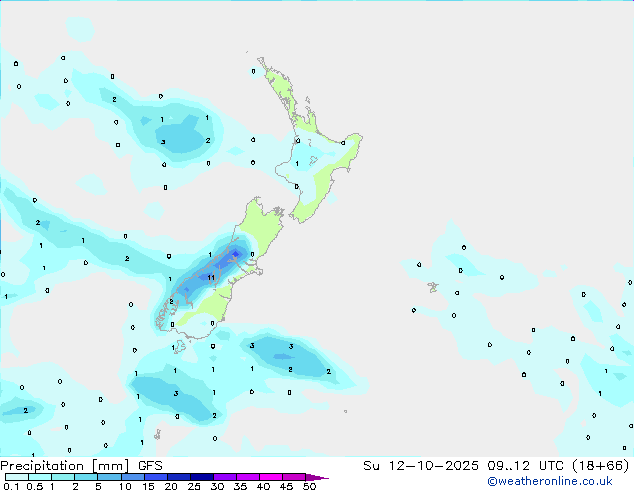The width and height of the screenshot is (634, 490).
Task: Click the legend scale label '0.1'
Action: 11,486
